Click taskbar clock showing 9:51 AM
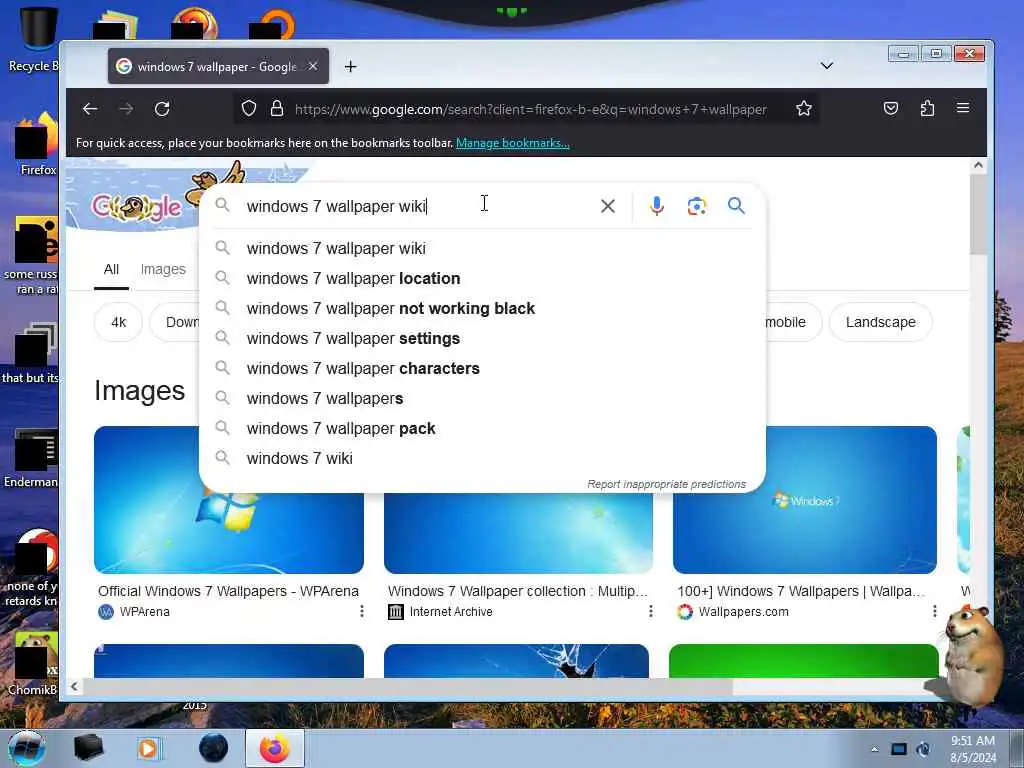Image resolution: width=1024 pixels, height=768 pixels. pyautogui.click(x=973, y=749)
